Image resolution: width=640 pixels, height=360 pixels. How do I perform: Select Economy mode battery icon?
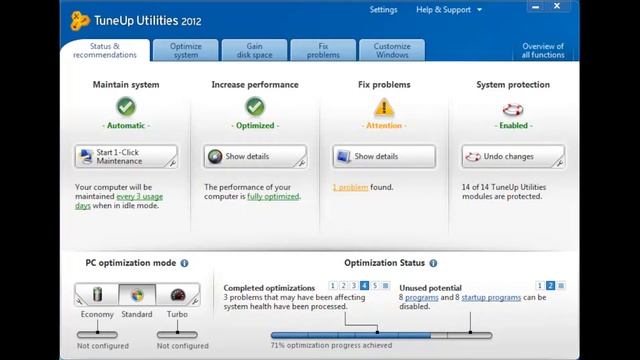pyautogui.click(x=97, y=294)
